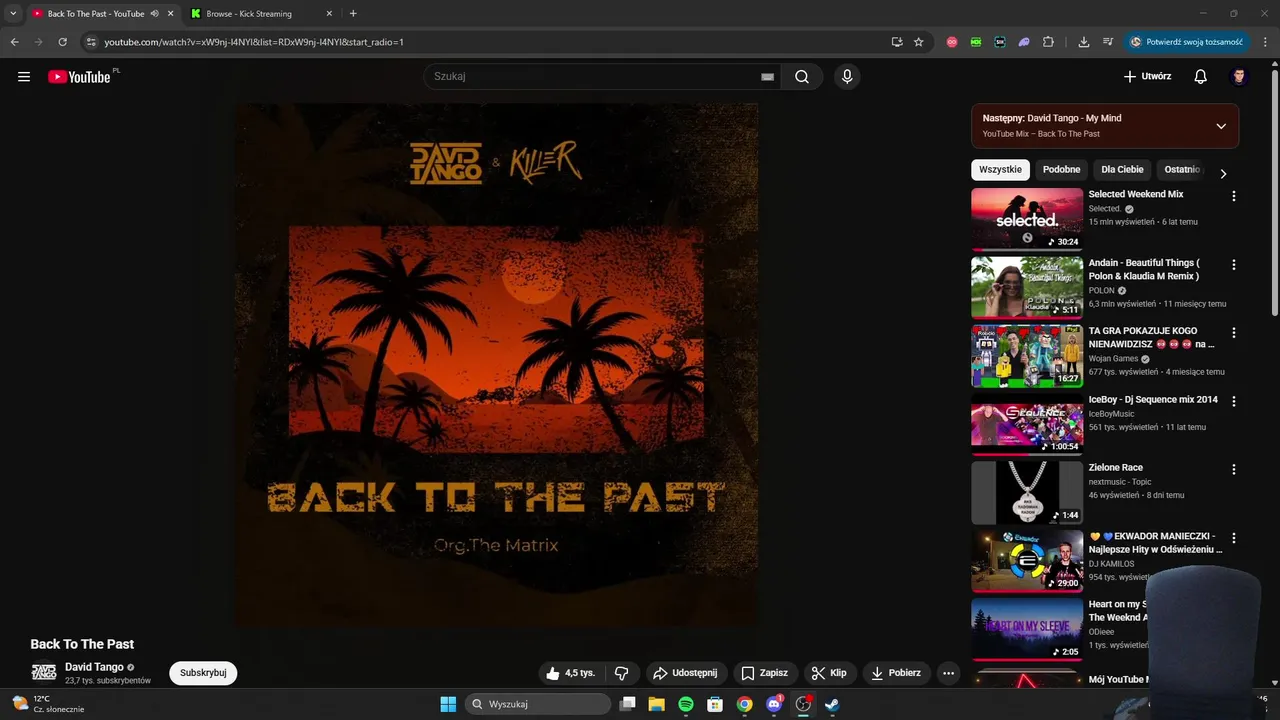Screen dimensions: 1280x720
Task: Open Discord from the taskbar
Action: coord(773,704)
